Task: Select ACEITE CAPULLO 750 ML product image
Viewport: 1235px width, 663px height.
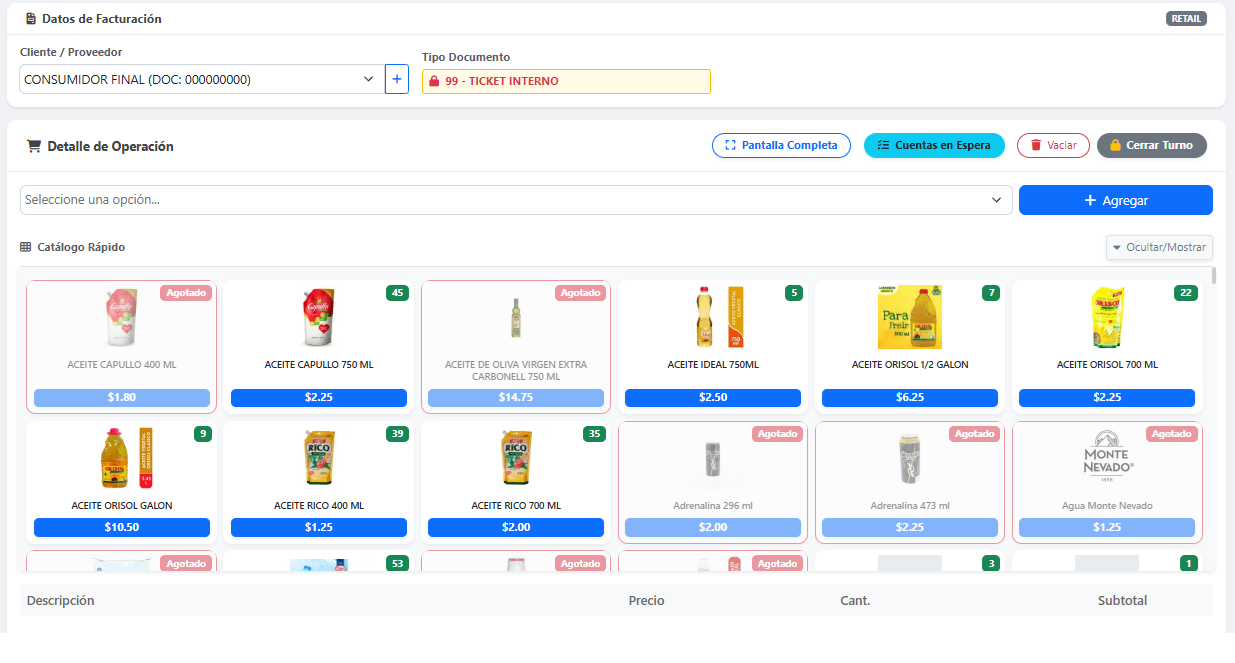Action: pyautogui.click(x=318, y=318)
